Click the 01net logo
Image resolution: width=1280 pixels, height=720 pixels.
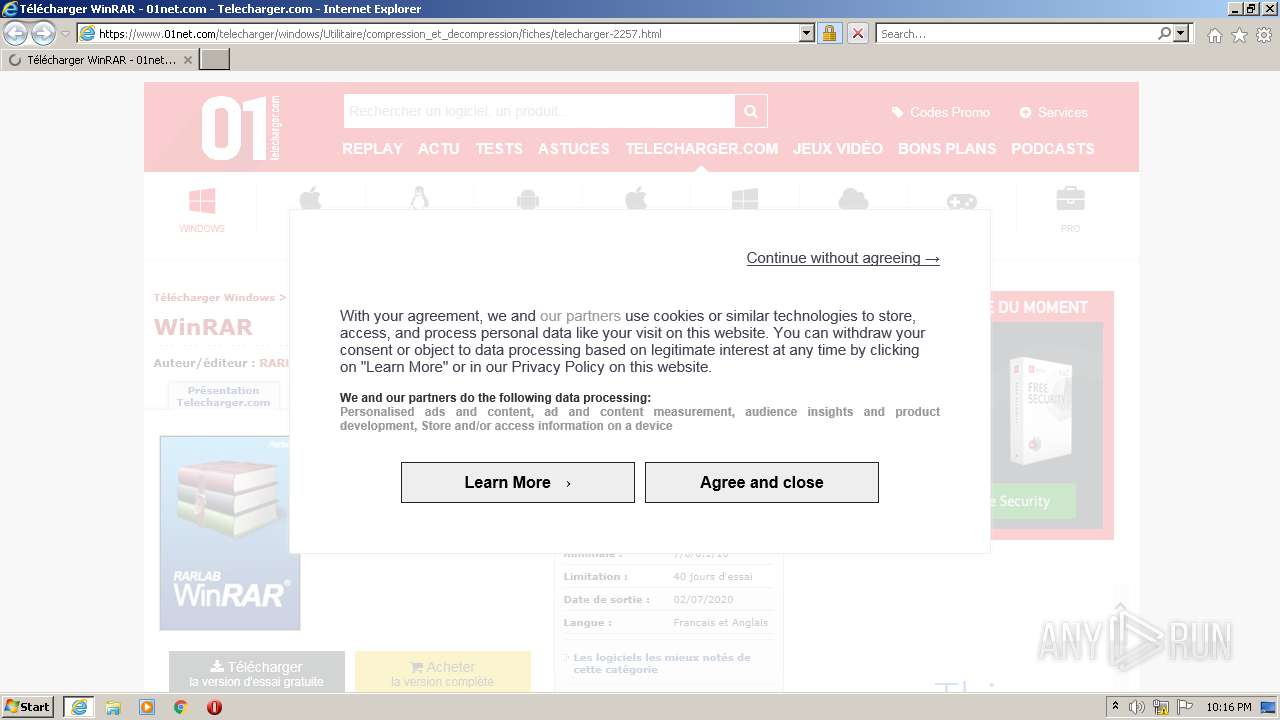tap(240, 128)
